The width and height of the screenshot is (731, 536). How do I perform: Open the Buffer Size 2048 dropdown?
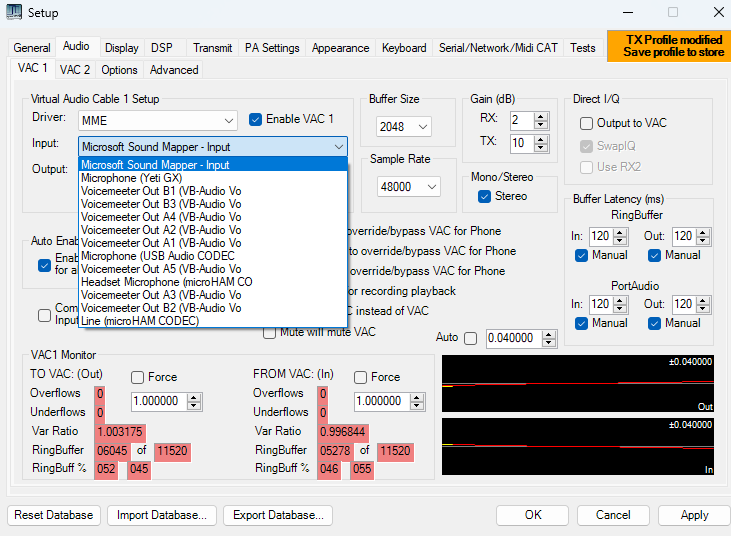404,127
